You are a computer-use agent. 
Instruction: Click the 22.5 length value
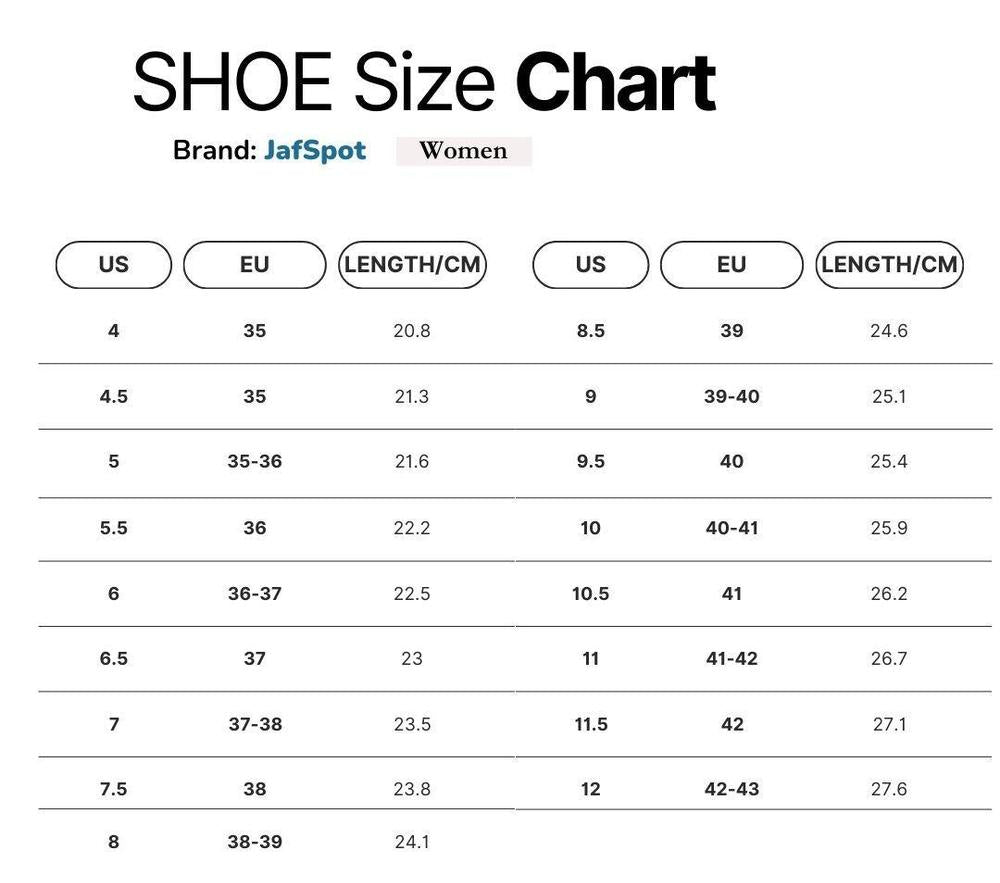[x=412, y=594]
